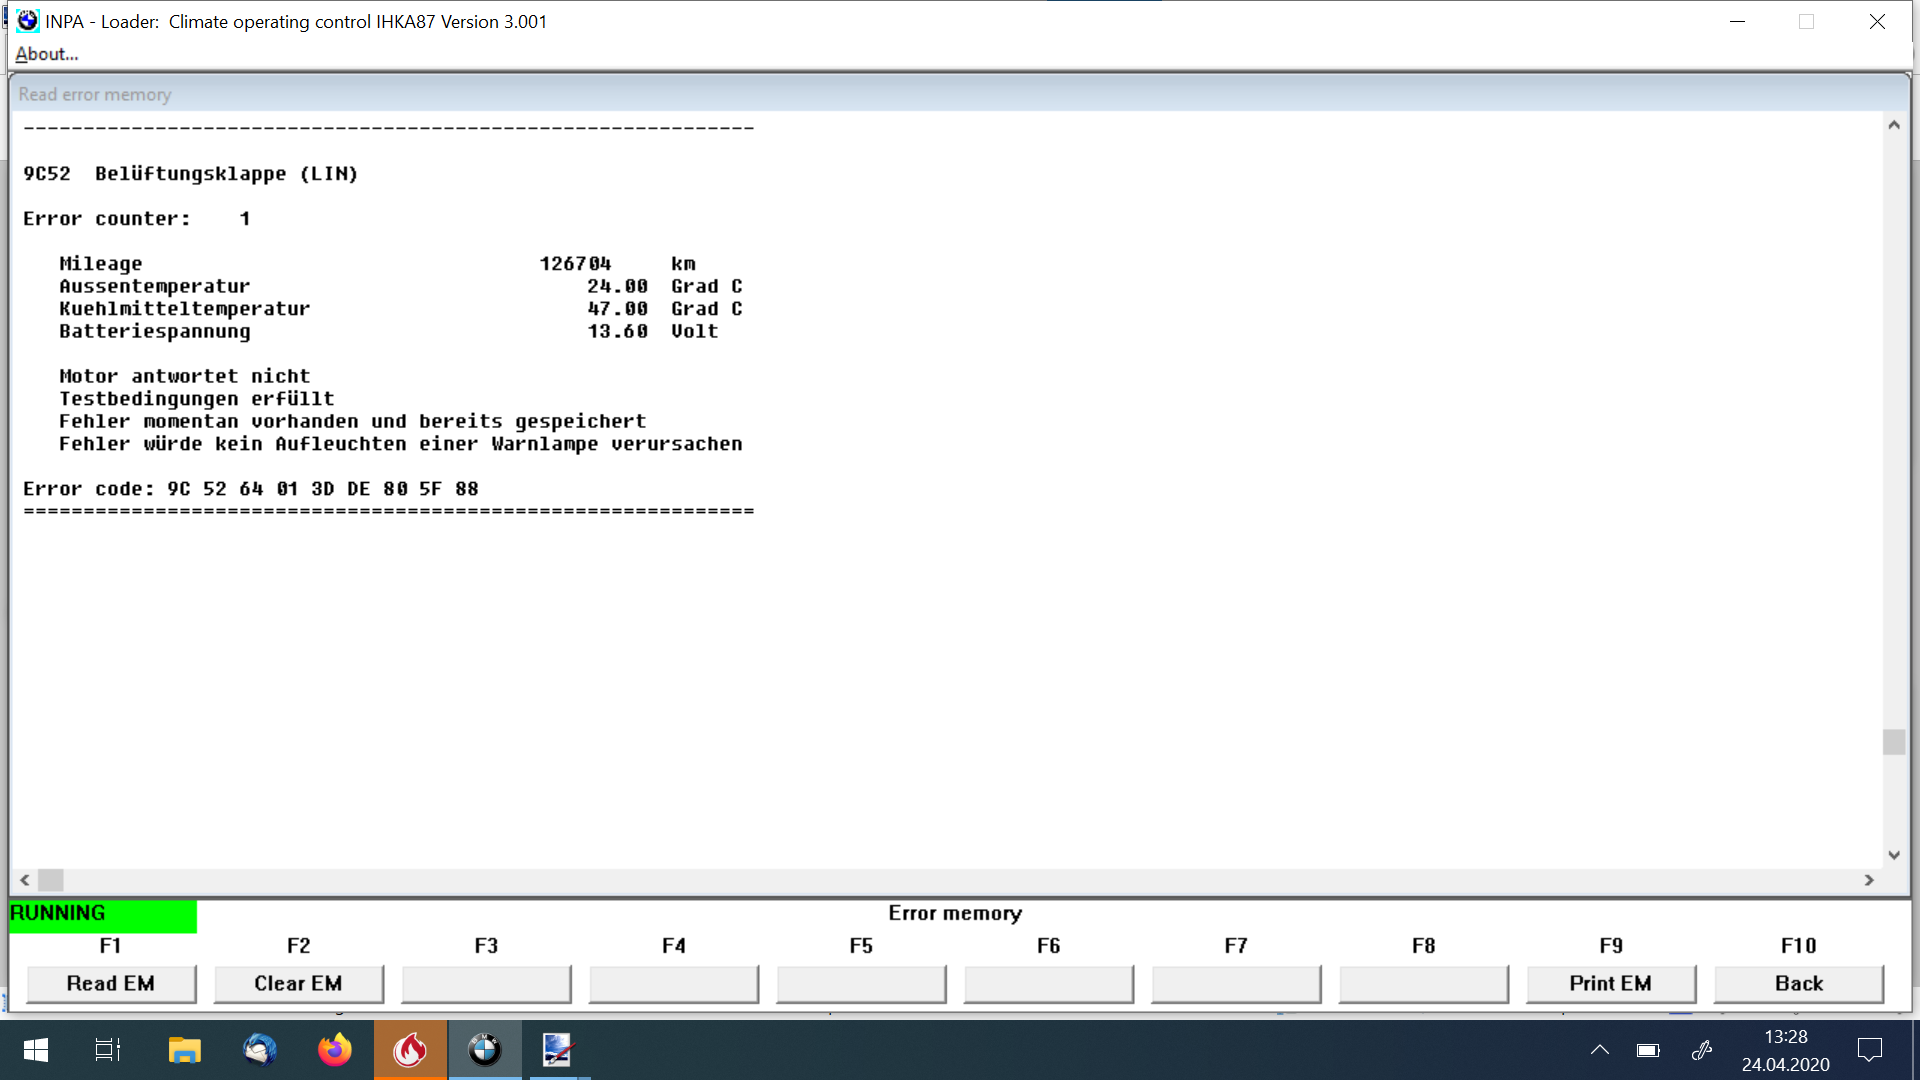This screenshot has height=1080, width=1920.
Task: Switch to the flame icon app in taskbar
Action: 410,1050
